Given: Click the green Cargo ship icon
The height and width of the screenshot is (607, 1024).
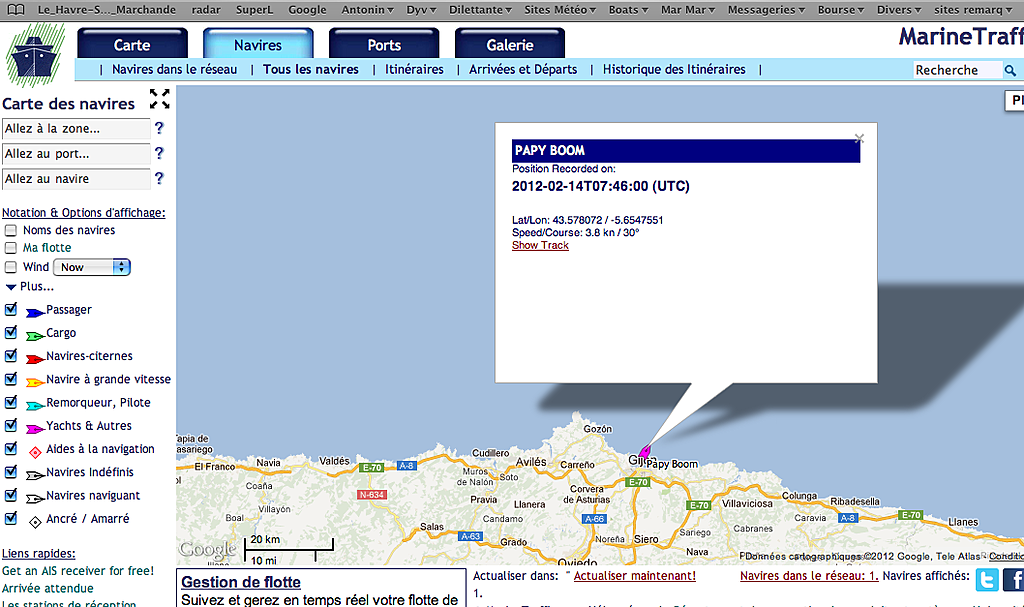Looking at the screenshot, I should [35, 336].
